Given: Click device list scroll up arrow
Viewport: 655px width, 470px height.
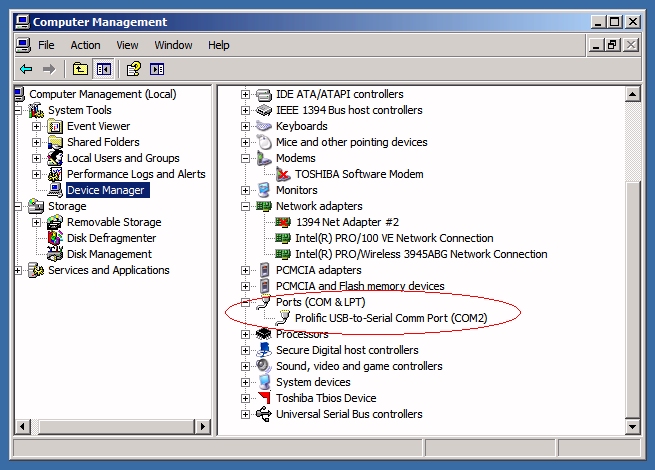Looking at the screenshot, I should tap(632, 94).
